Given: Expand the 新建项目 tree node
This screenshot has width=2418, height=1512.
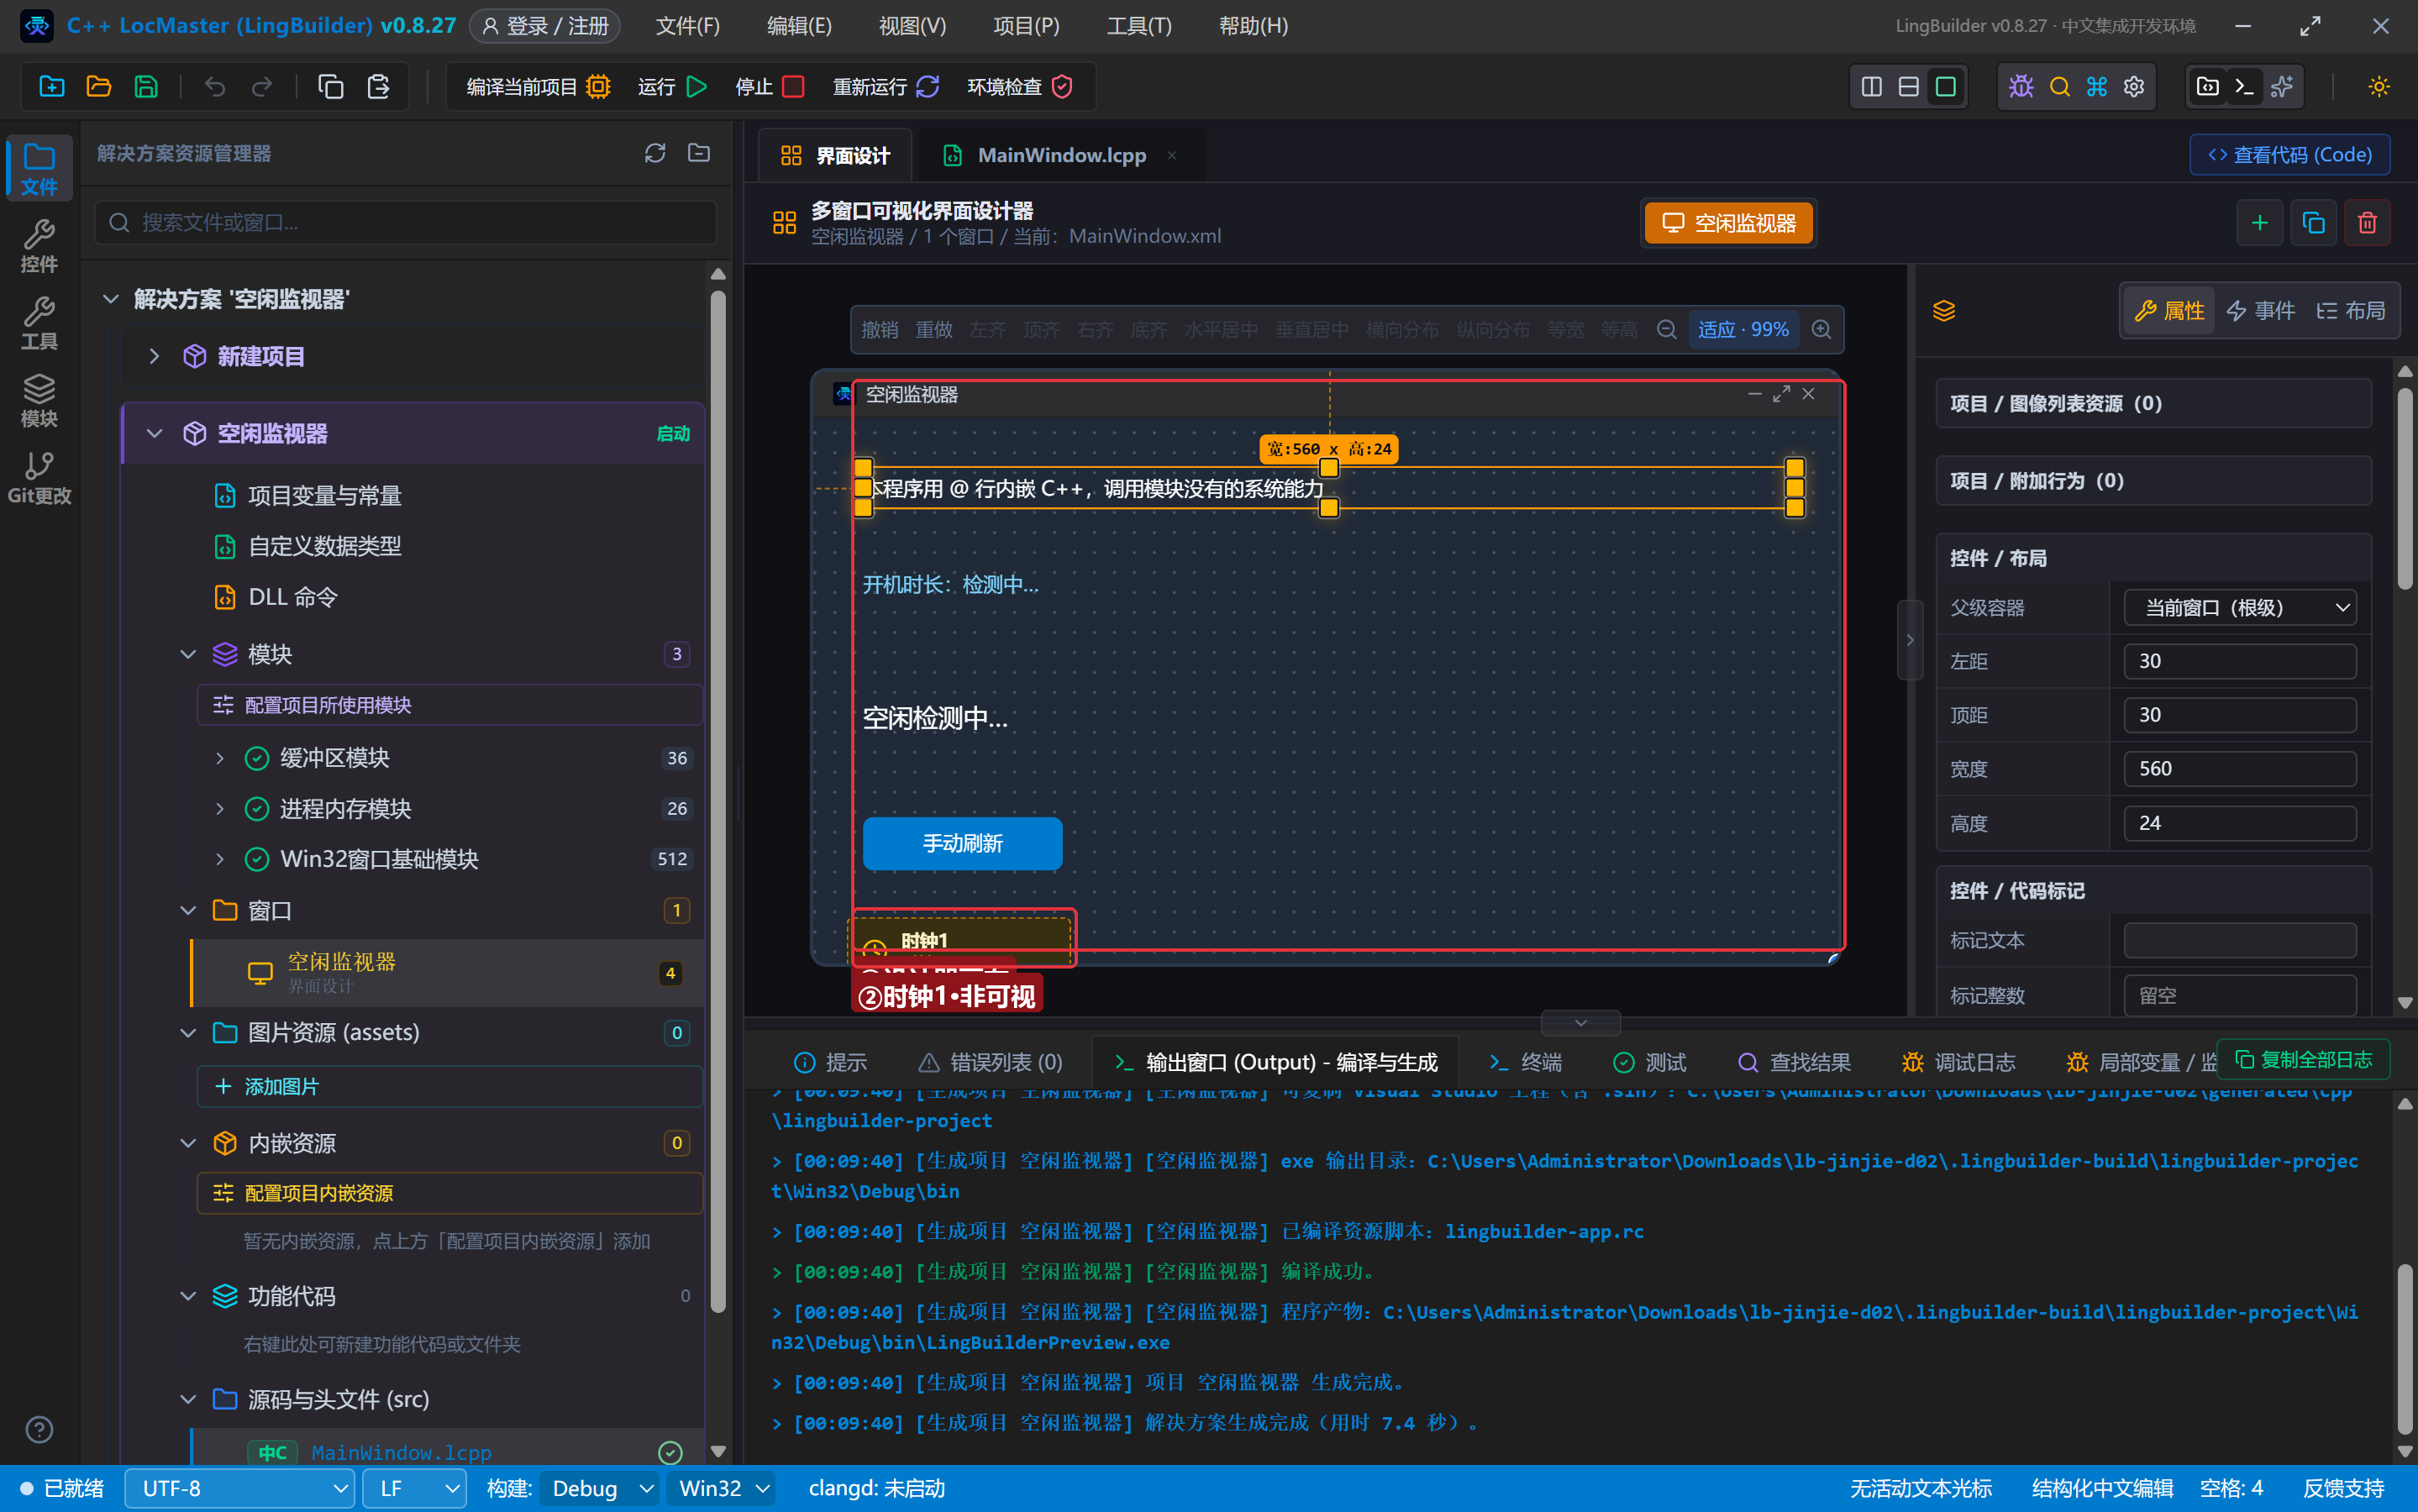Looking at the screenshot, I should tap(154, 356).
